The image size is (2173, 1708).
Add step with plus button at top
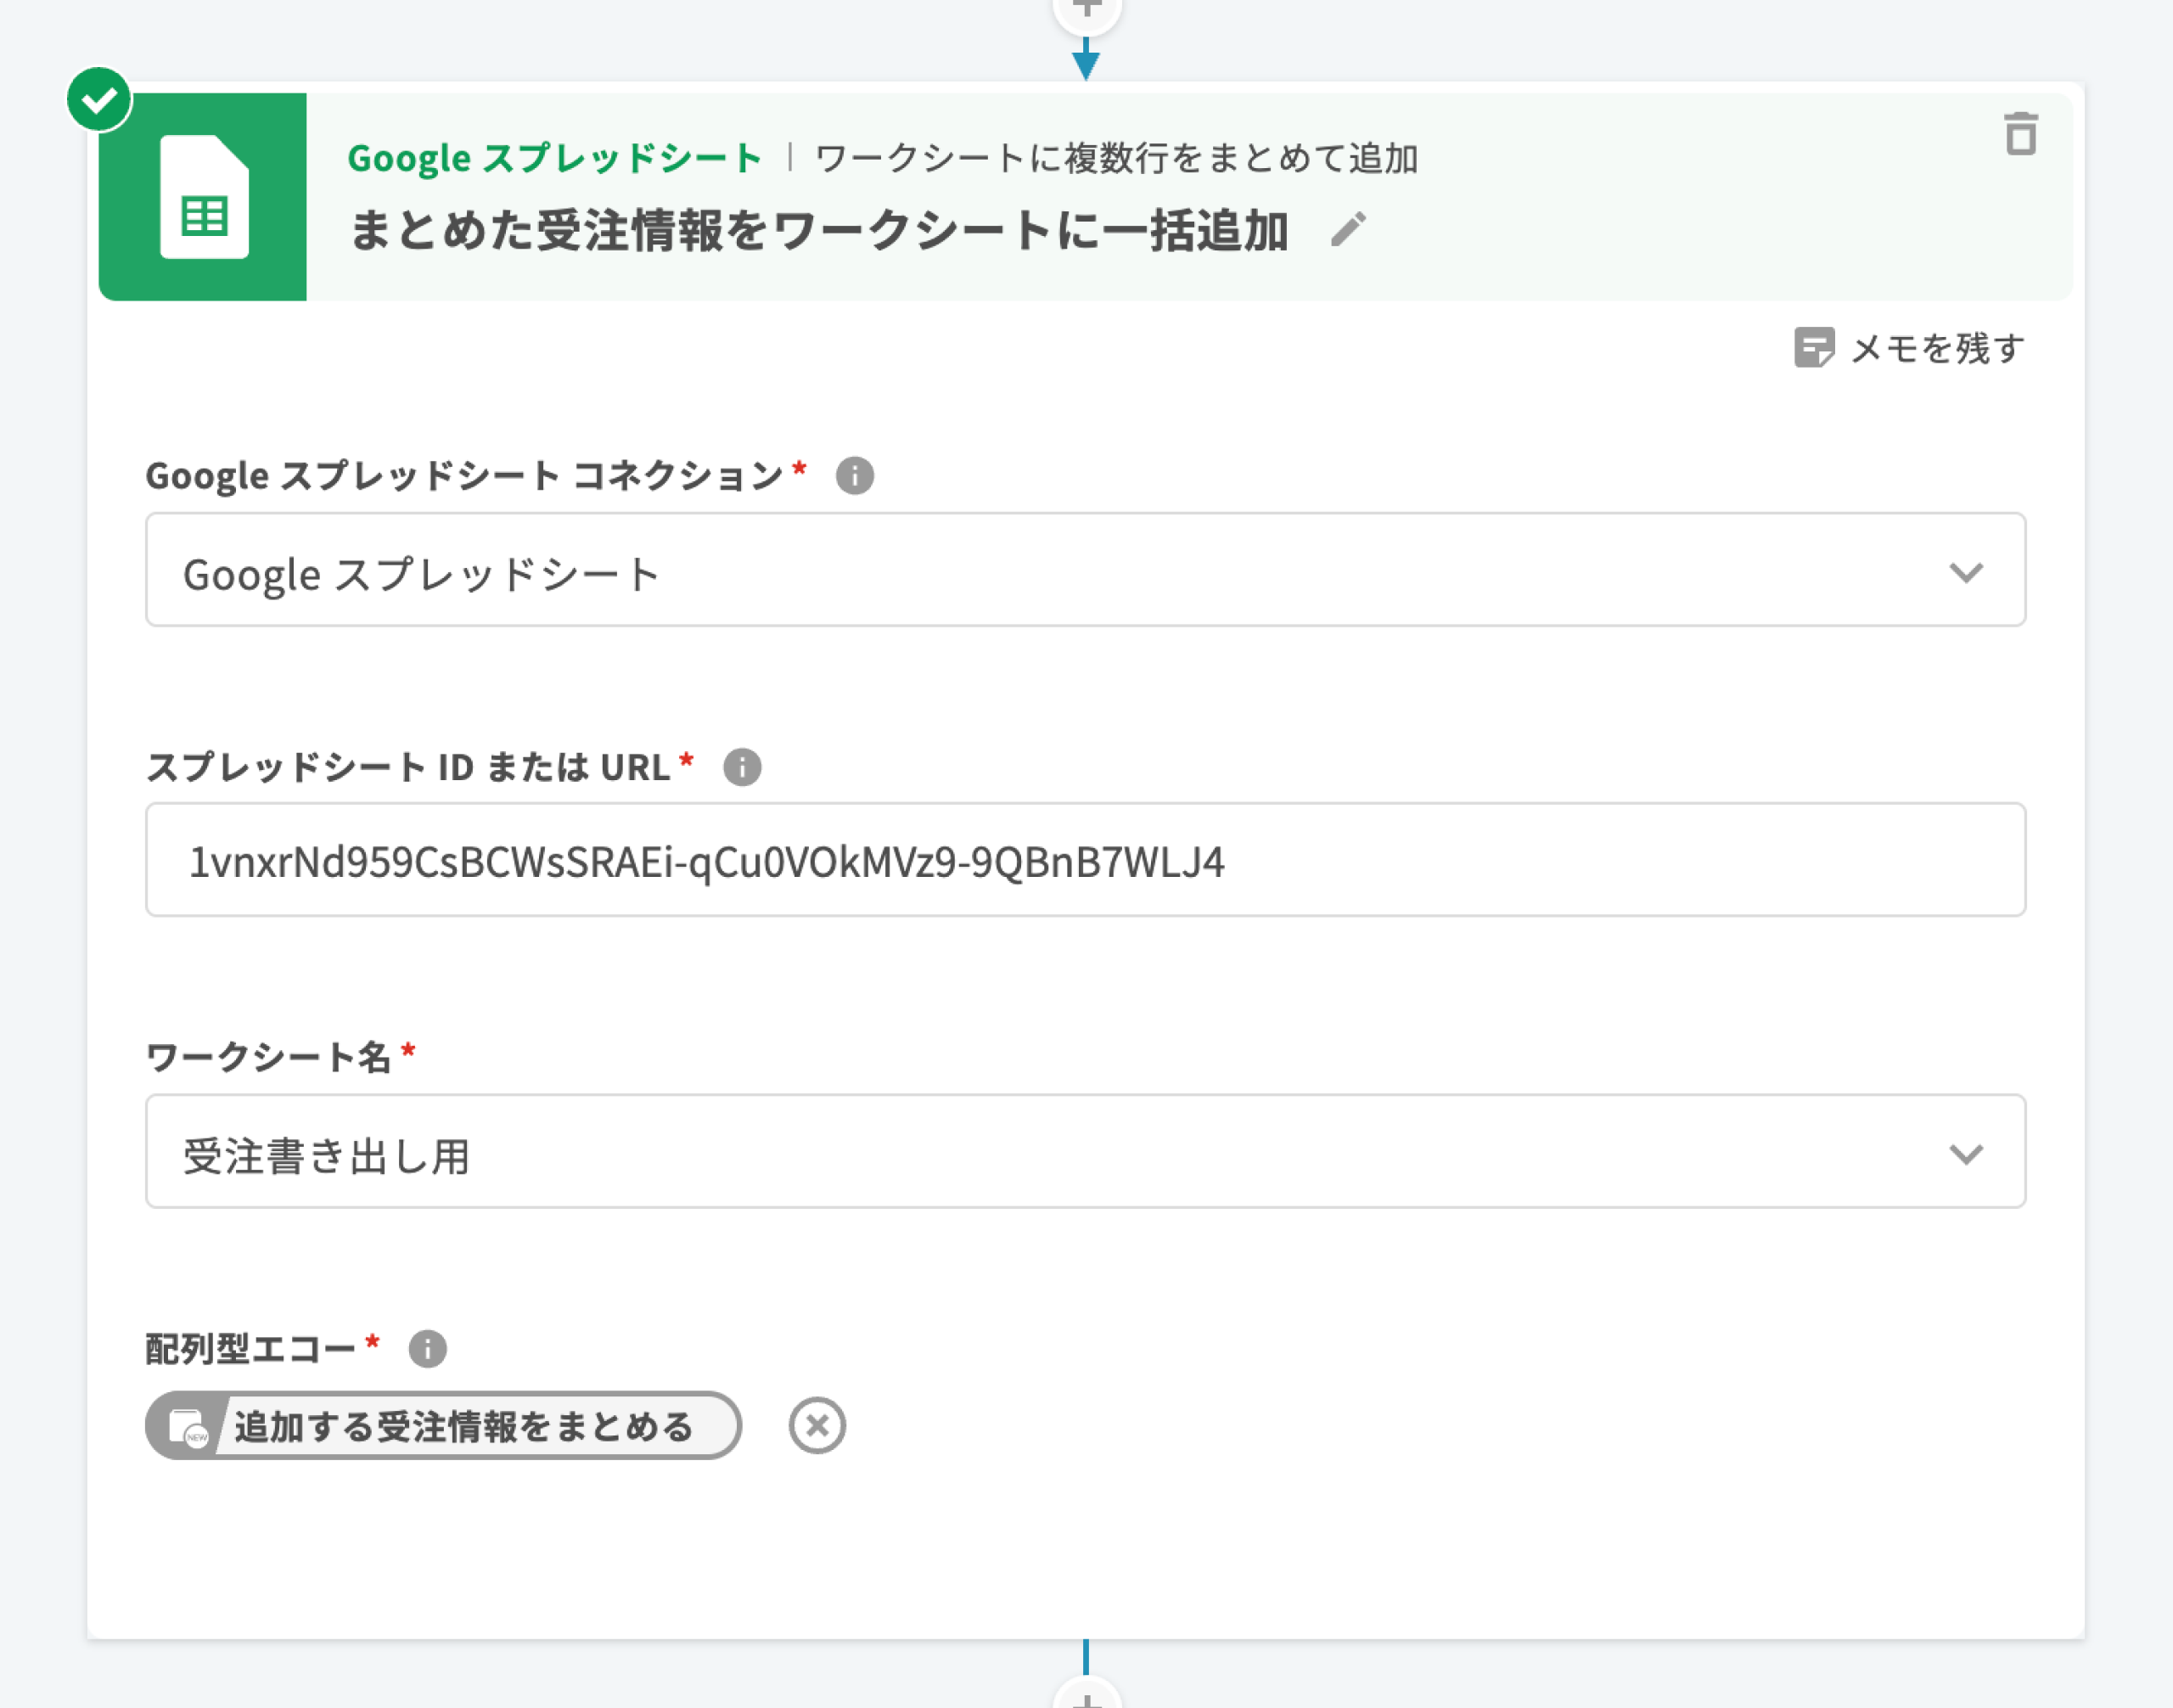[x=1086, y=10]
